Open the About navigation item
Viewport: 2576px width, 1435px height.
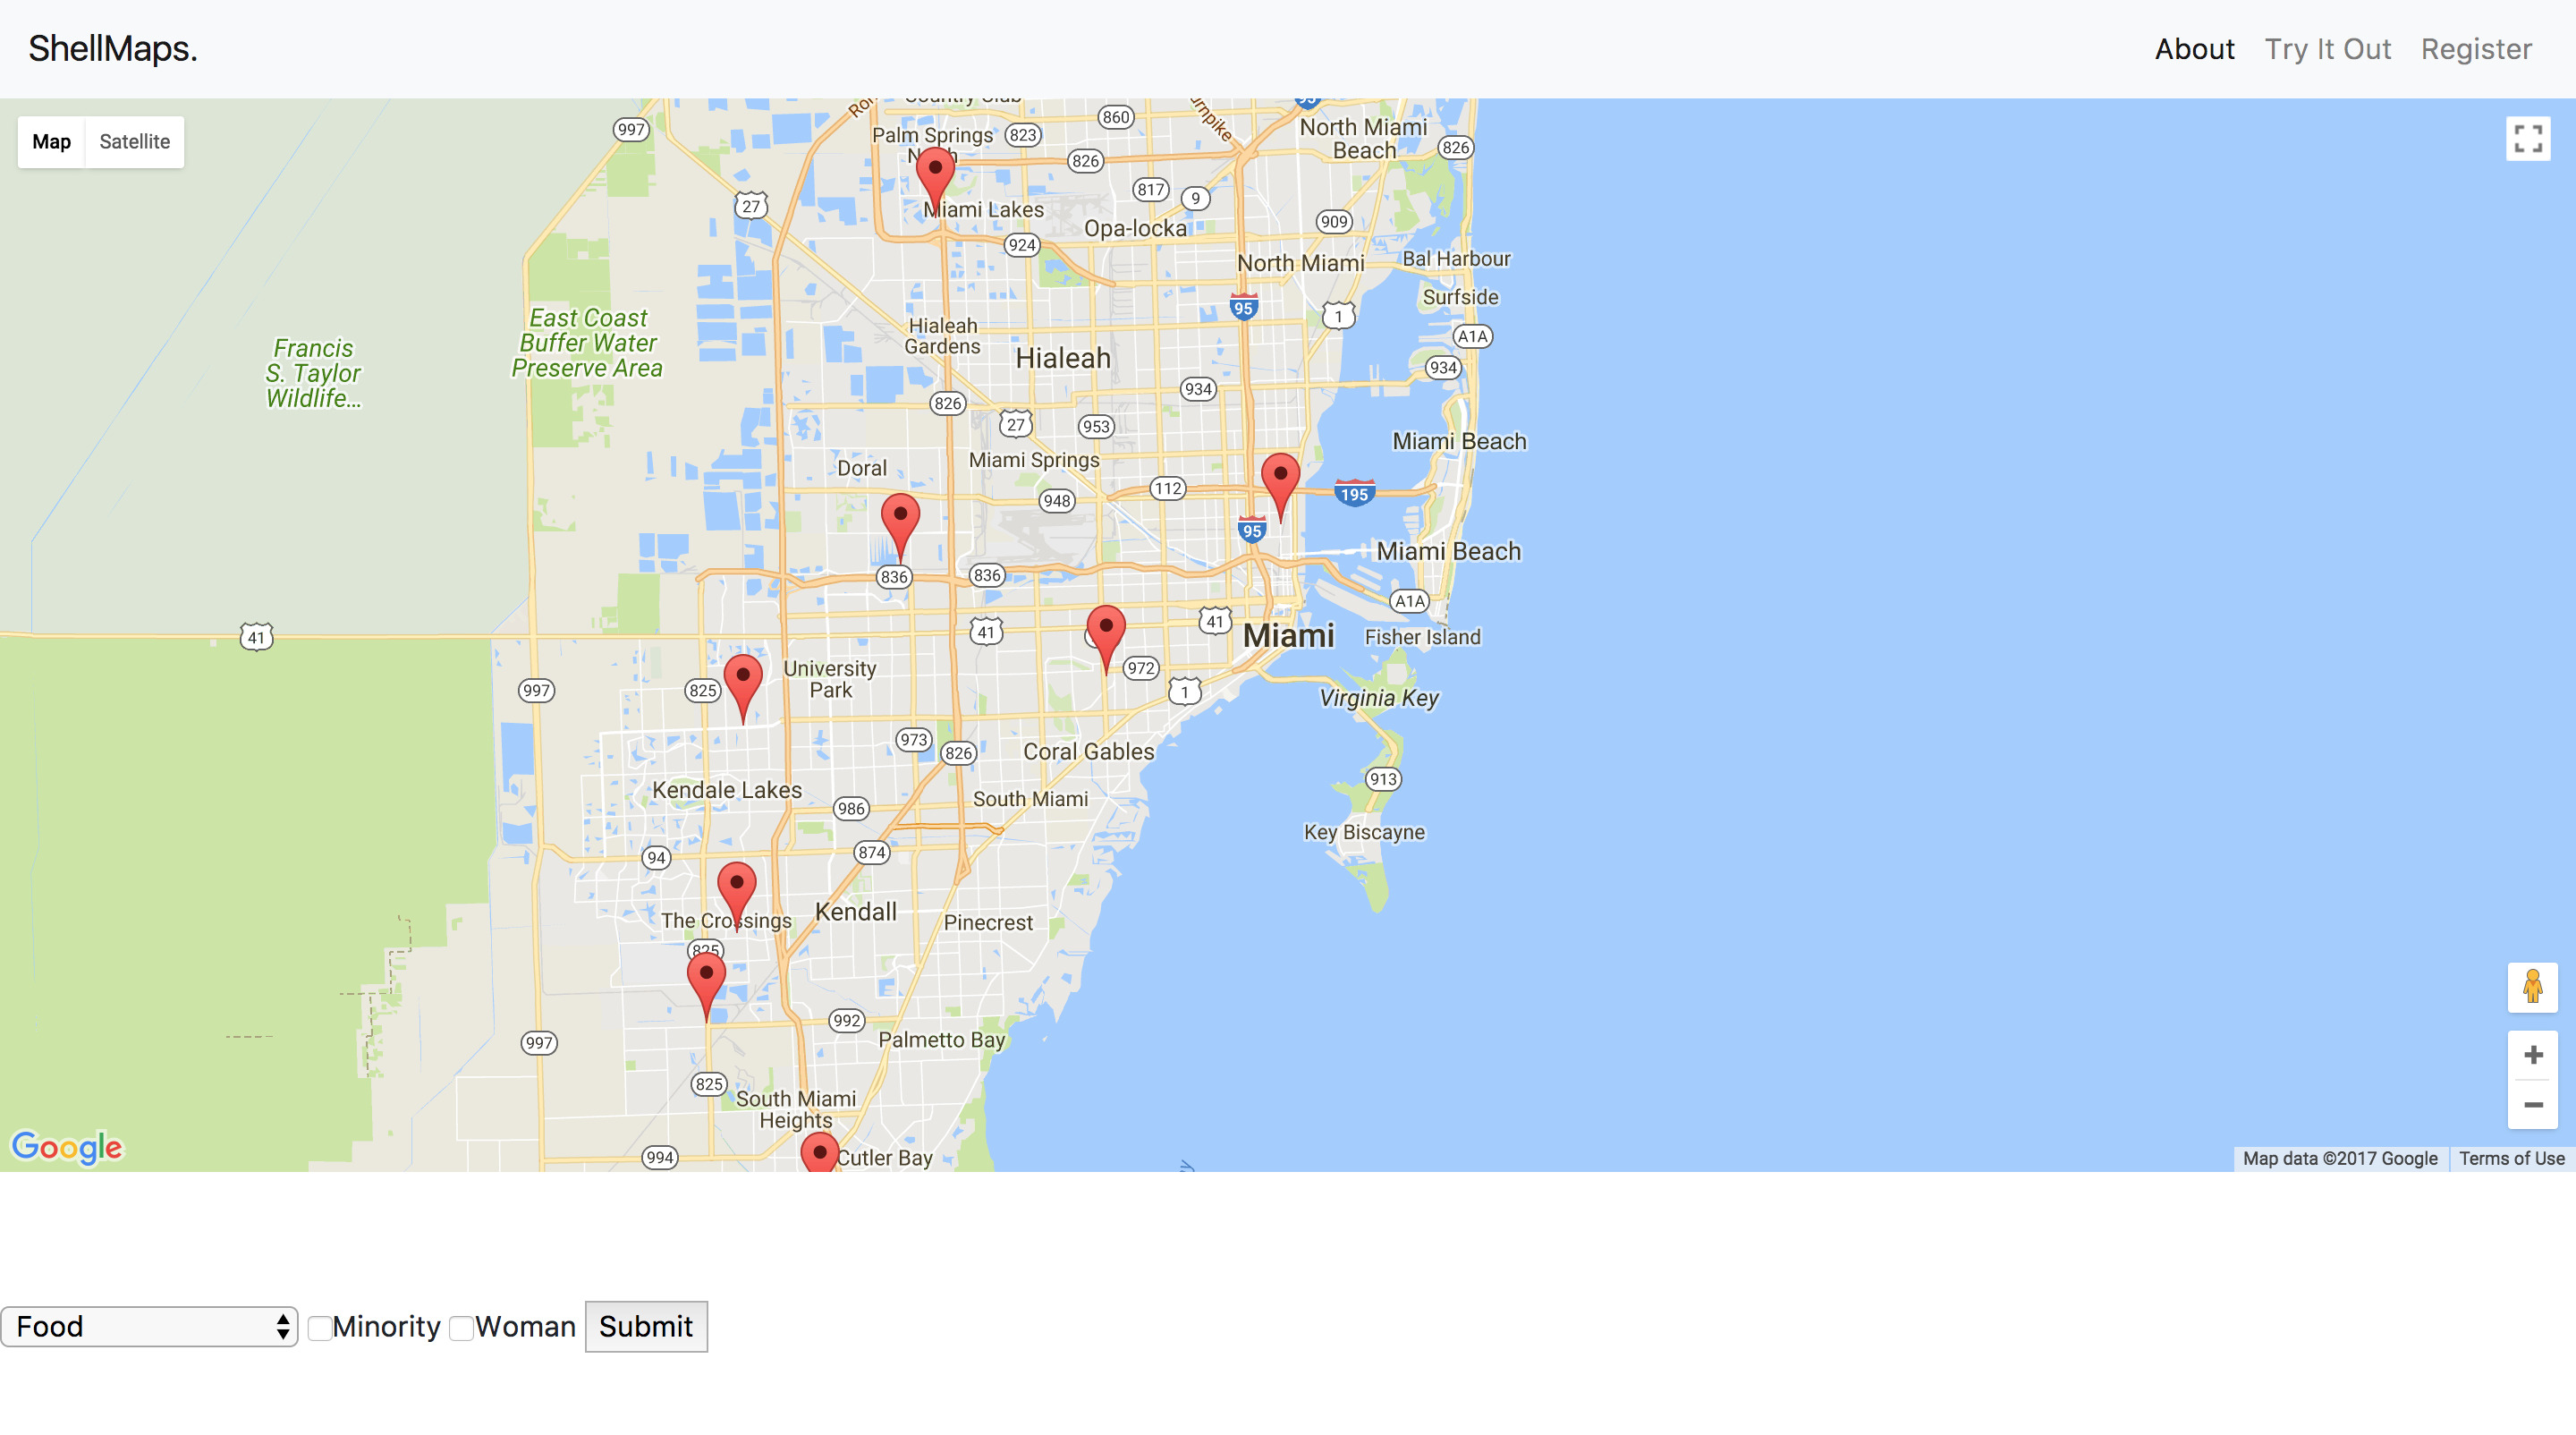pos(2193,49)
